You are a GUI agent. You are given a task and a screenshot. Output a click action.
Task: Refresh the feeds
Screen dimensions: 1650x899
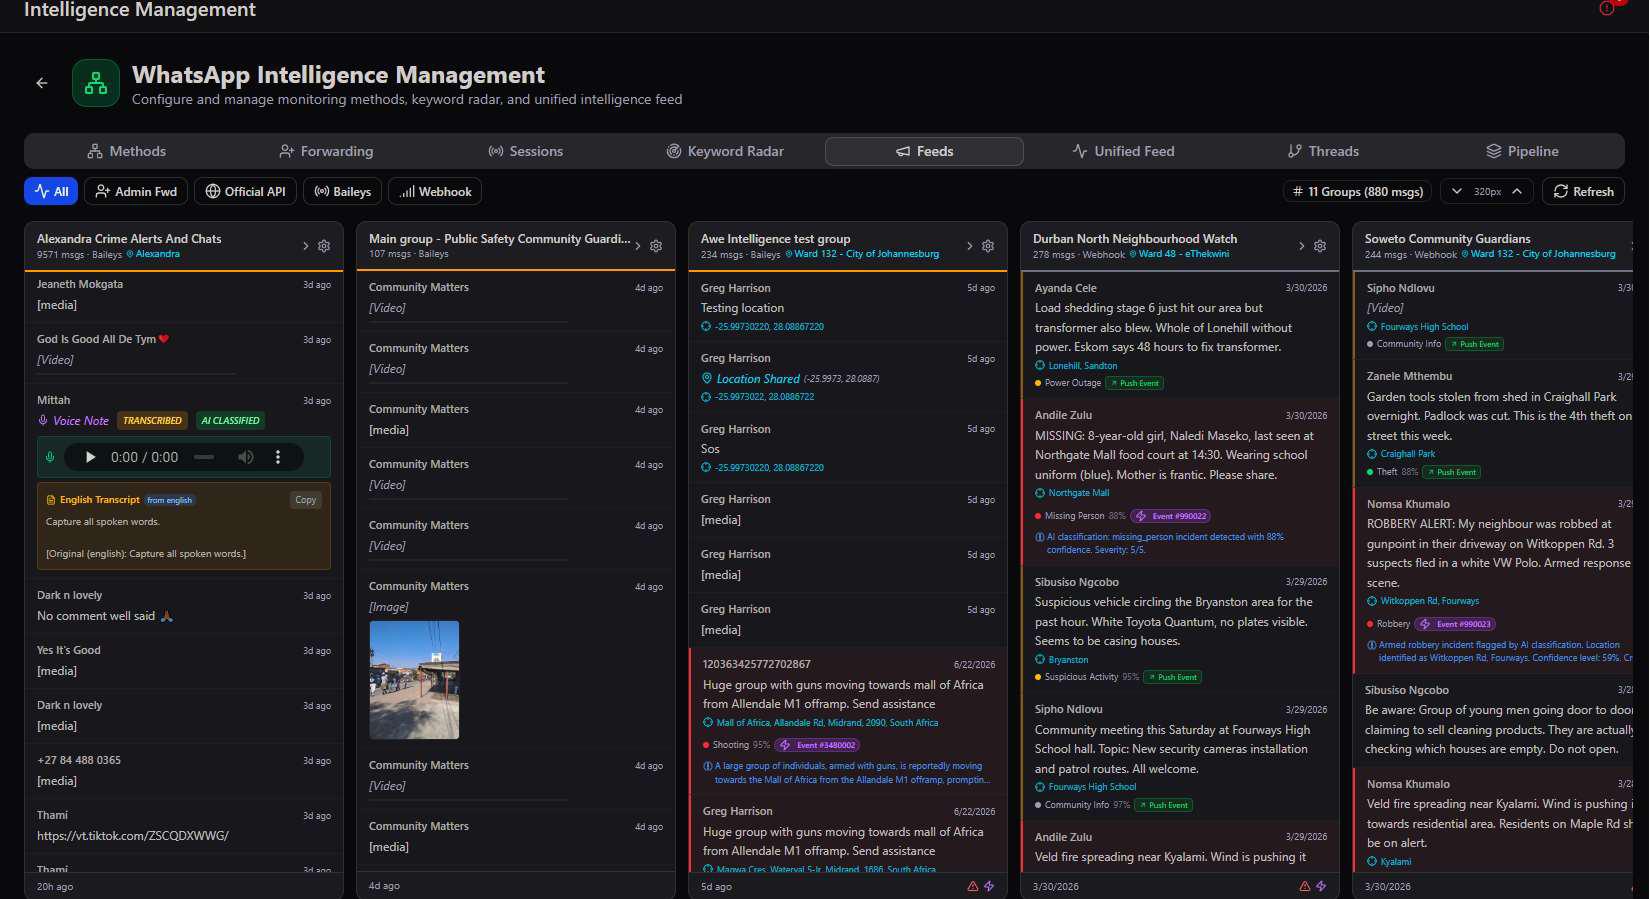[1583, 191]
